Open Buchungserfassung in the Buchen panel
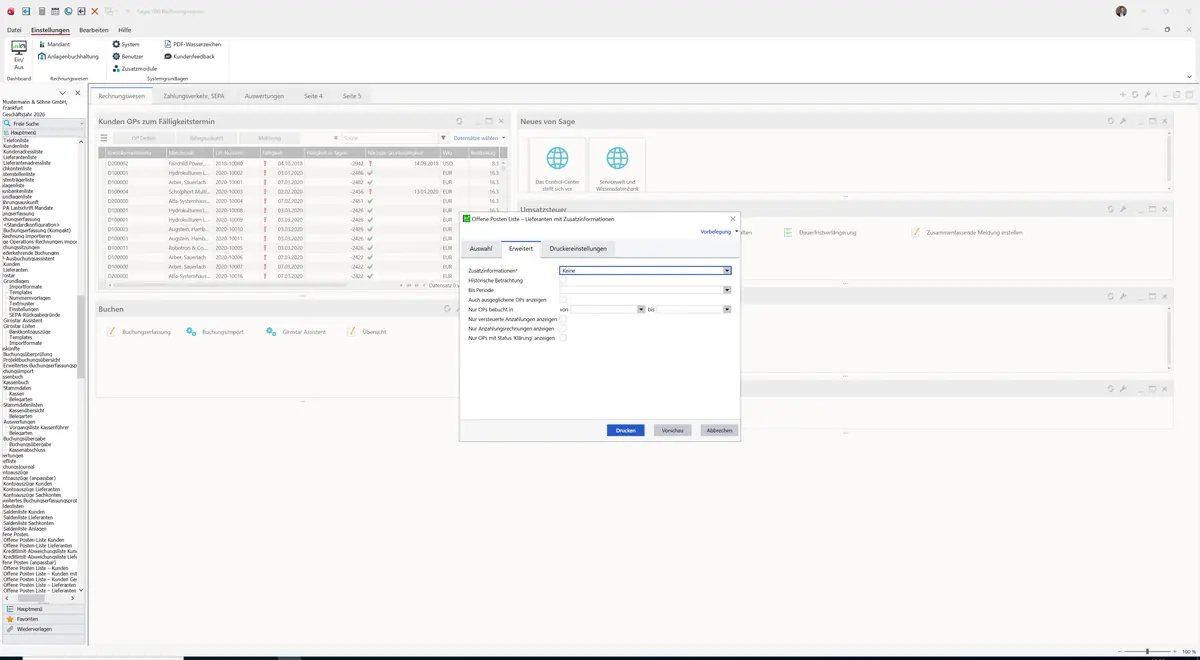Image resolution: width=1200 pixels, height=660 pixels. (x=139, y=331)
